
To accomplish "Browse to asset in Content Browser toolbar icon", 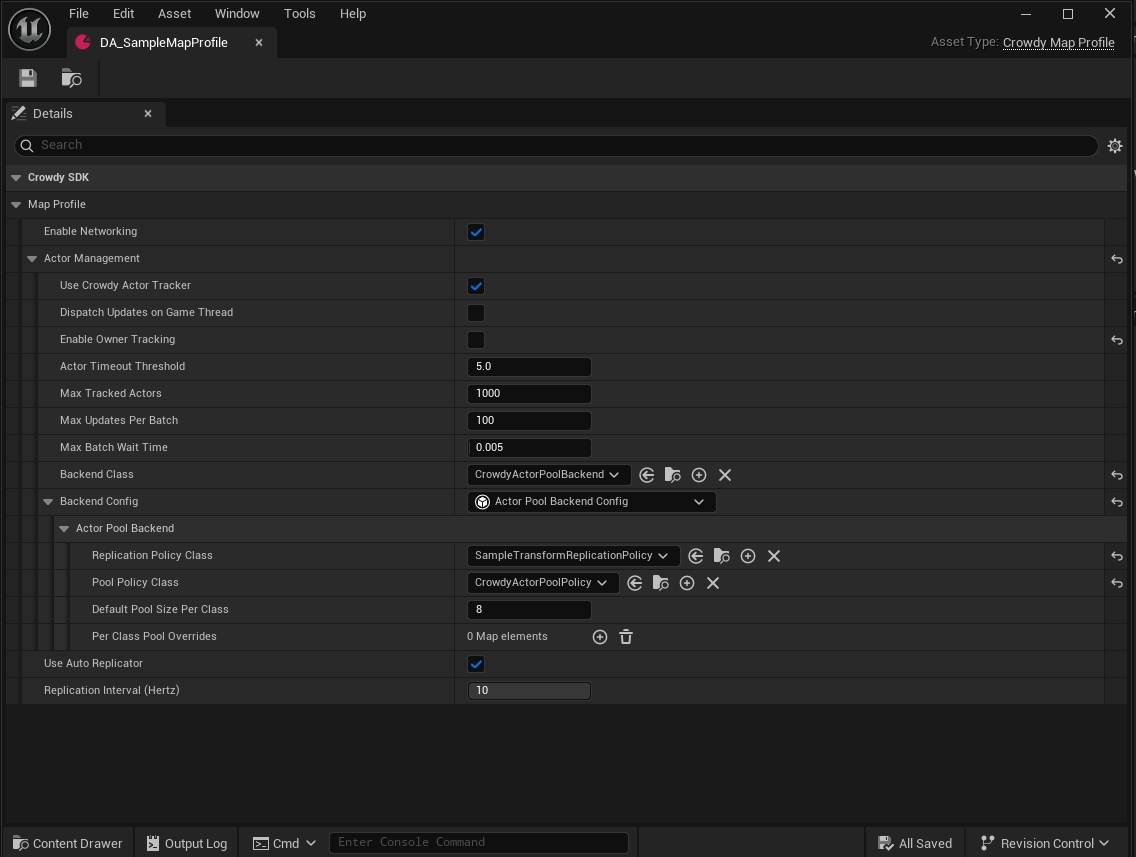I will (x=71, y=78).
